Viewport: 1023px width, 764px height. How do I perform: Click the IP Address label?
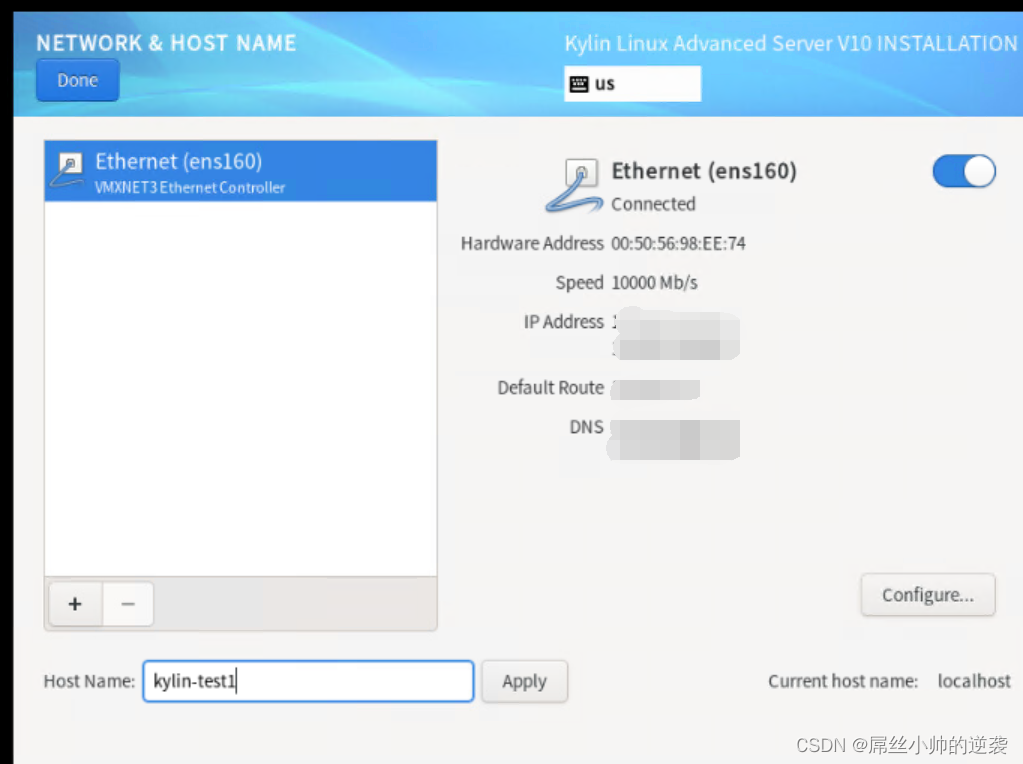pyautogui.click(x=564, y=322)
